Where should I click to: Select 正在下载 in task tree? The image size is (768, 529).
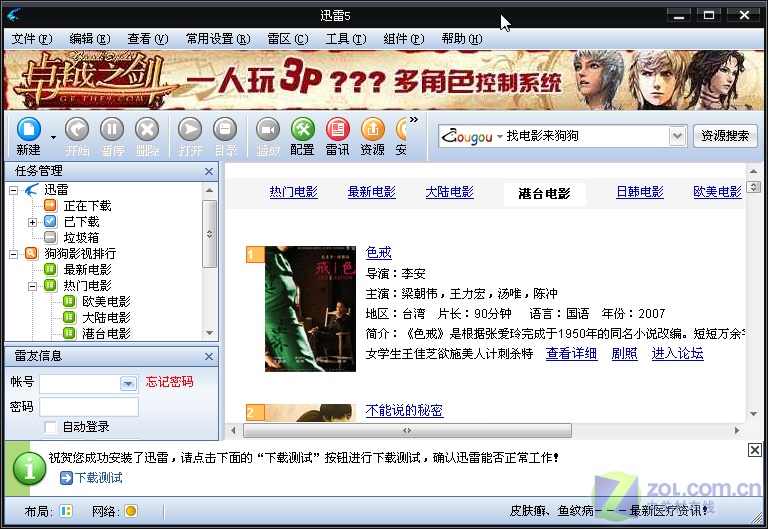(87, 206)
